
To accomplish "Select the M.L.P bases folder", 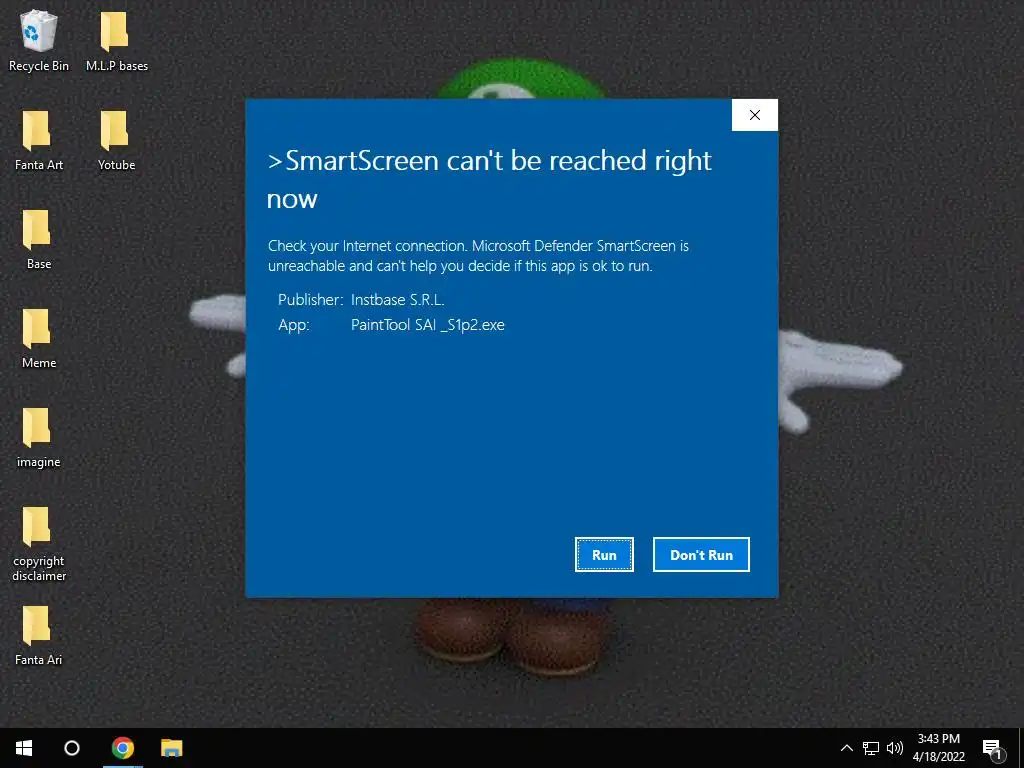I will (116, 40).
